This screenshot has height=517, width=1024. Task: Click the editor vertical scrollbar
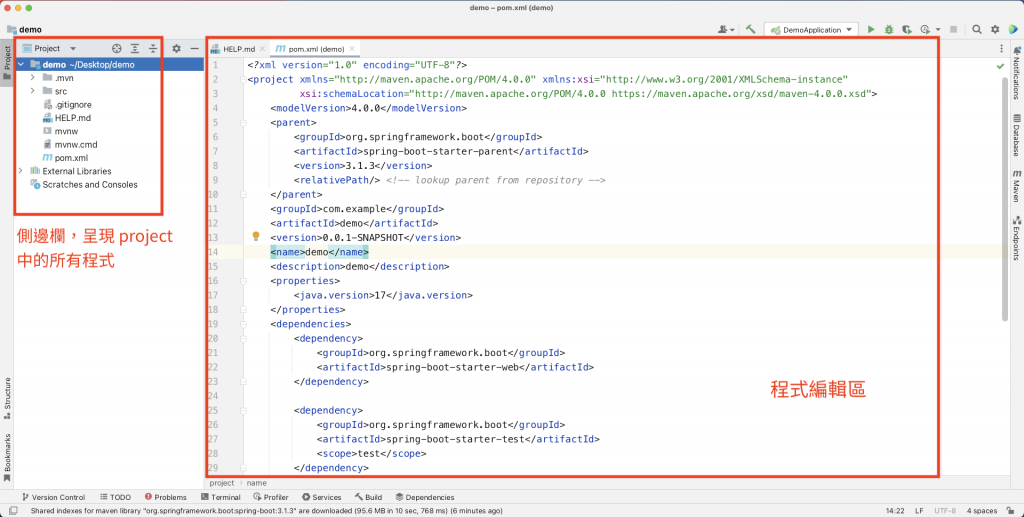(x=1005, y=199)
